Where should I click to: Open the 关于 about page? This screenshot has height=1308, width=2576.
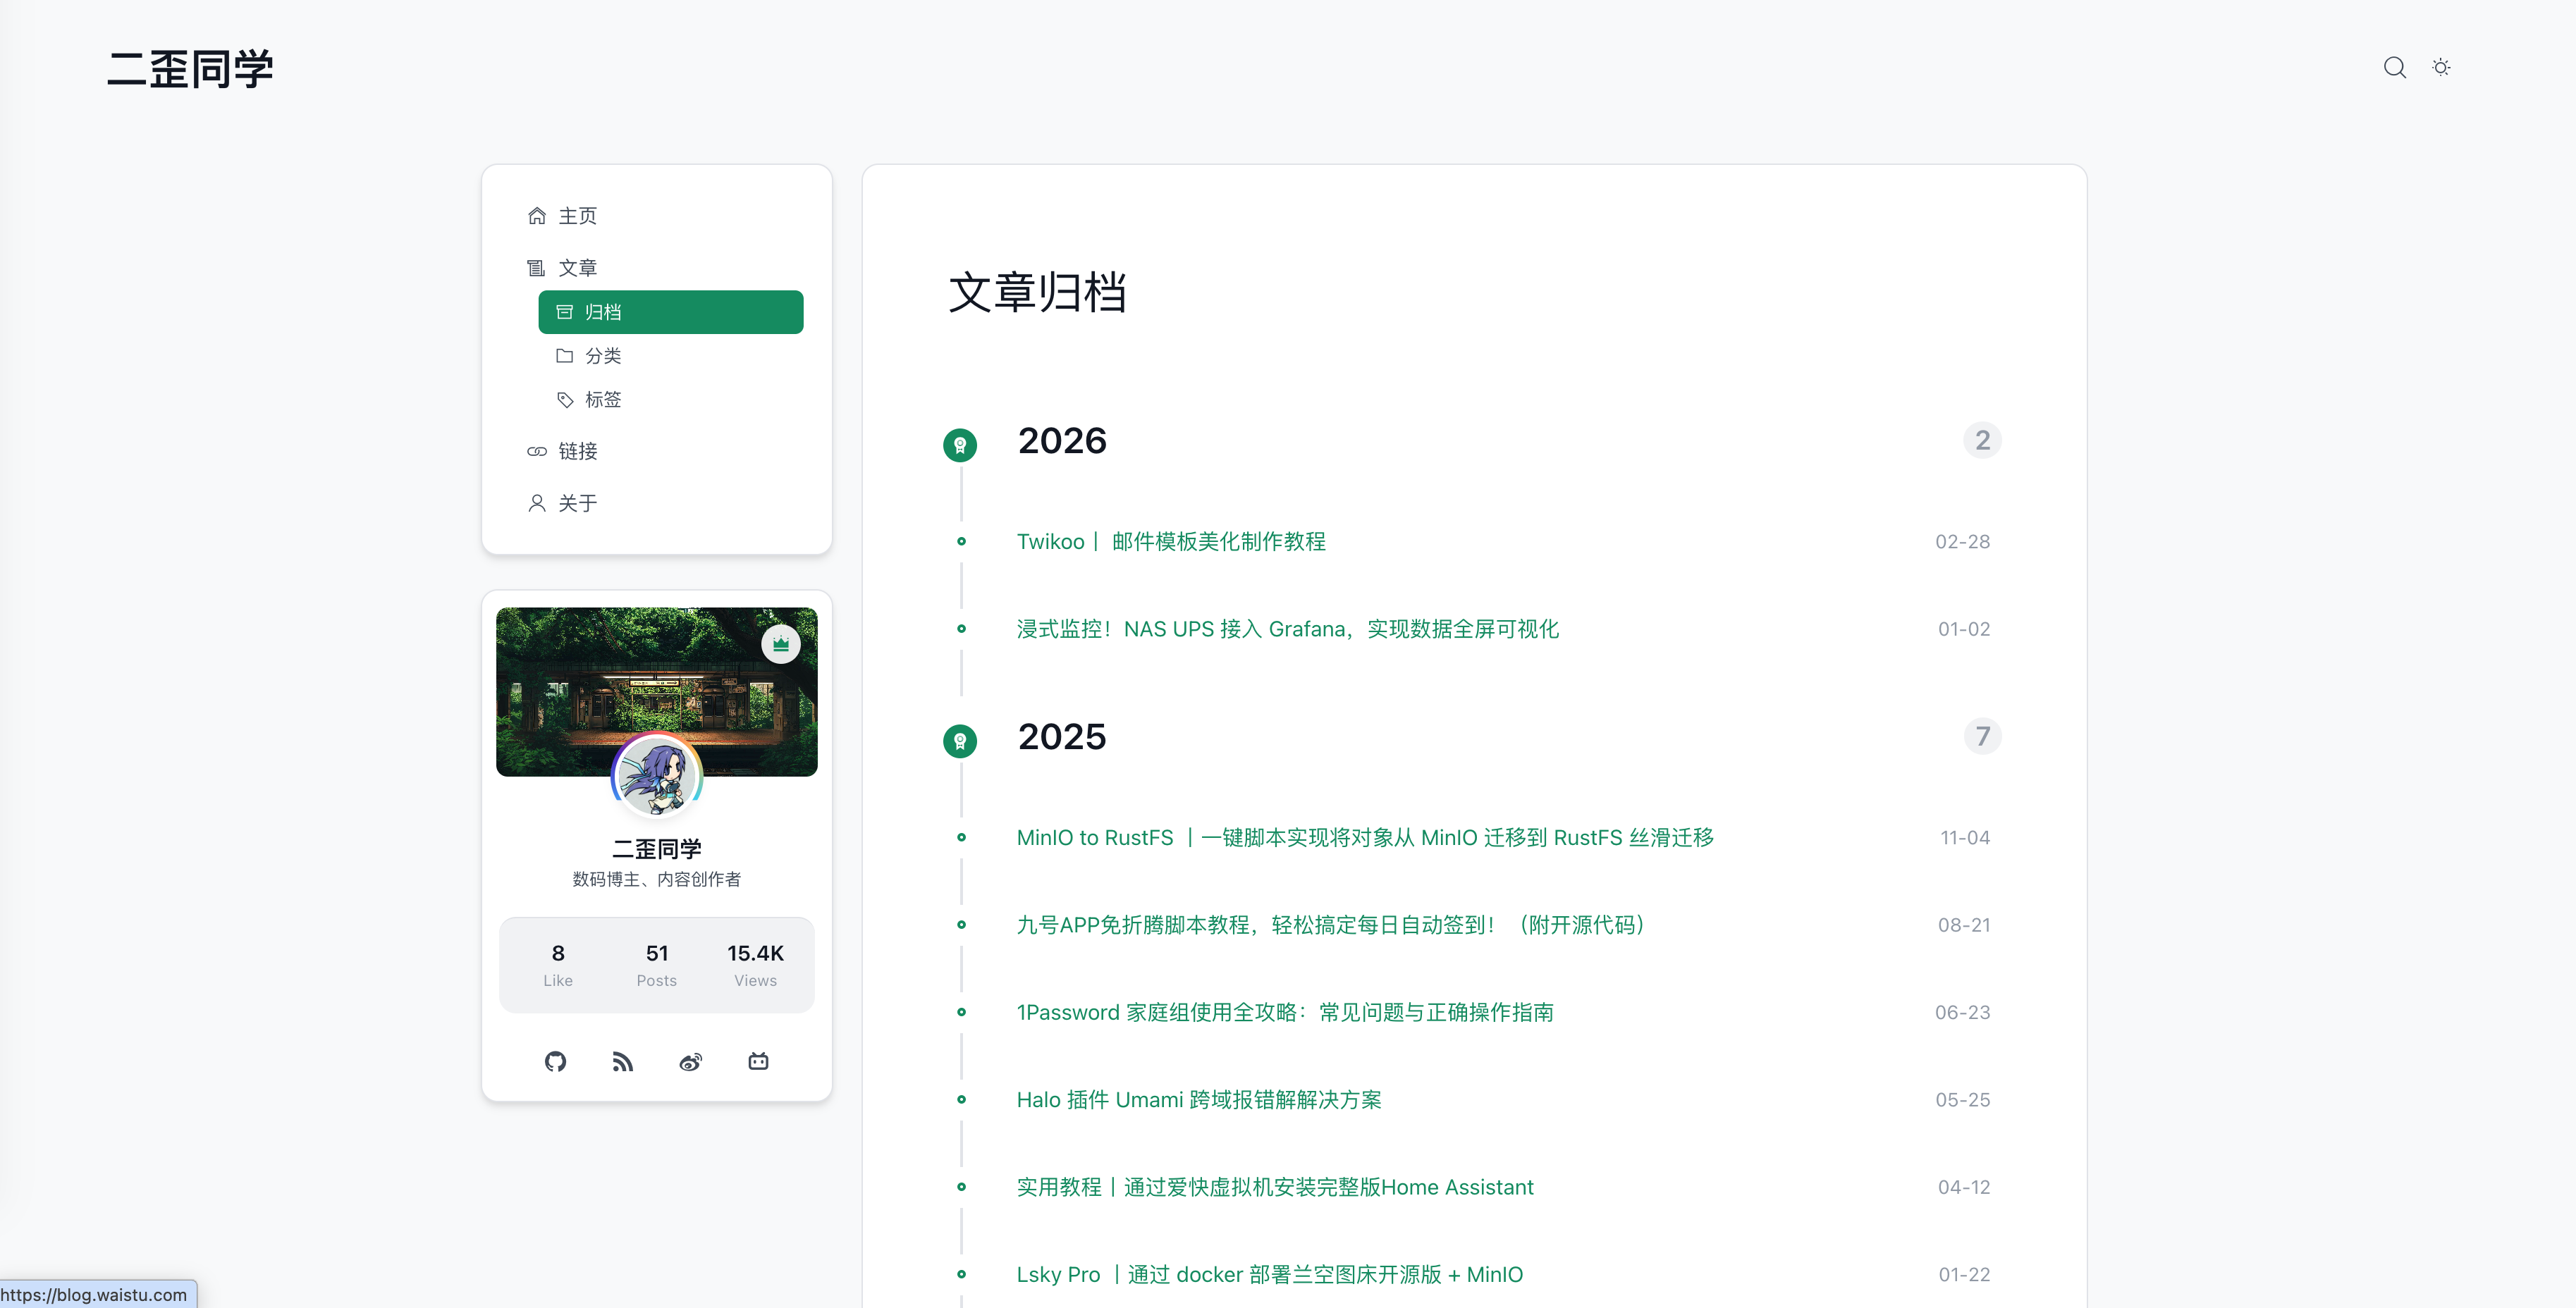coord(578,503)
